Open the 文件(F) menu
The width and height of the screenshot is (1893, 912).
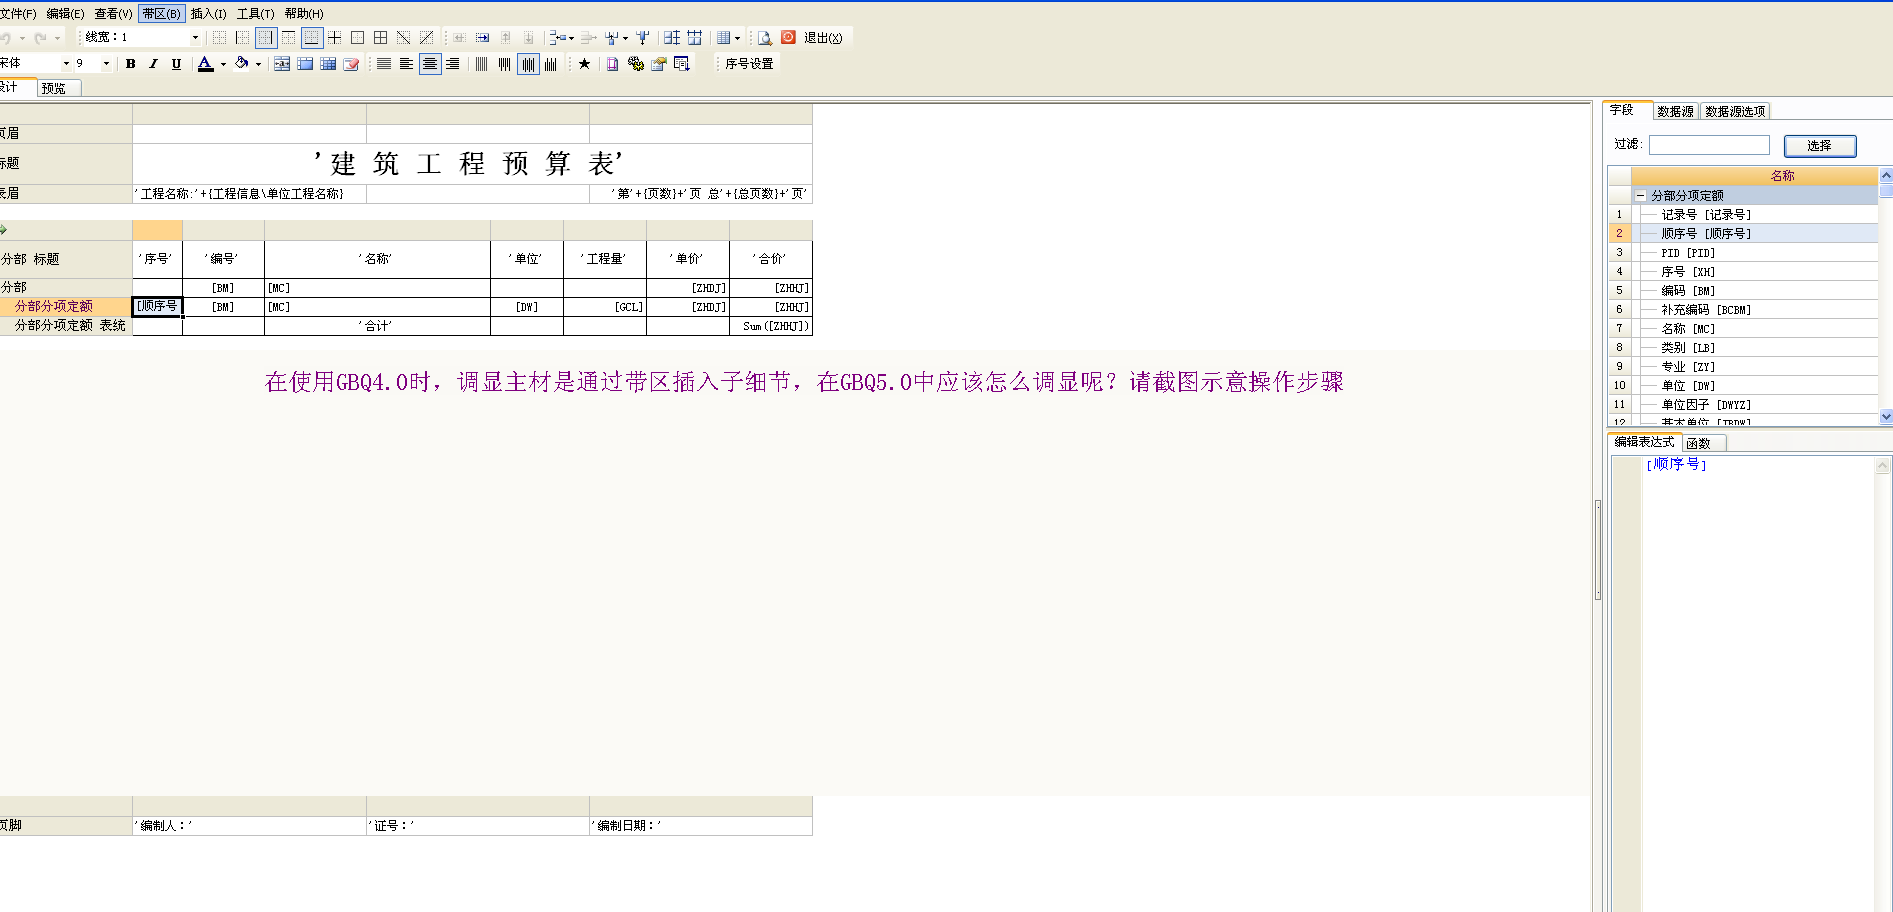point(17,14)
